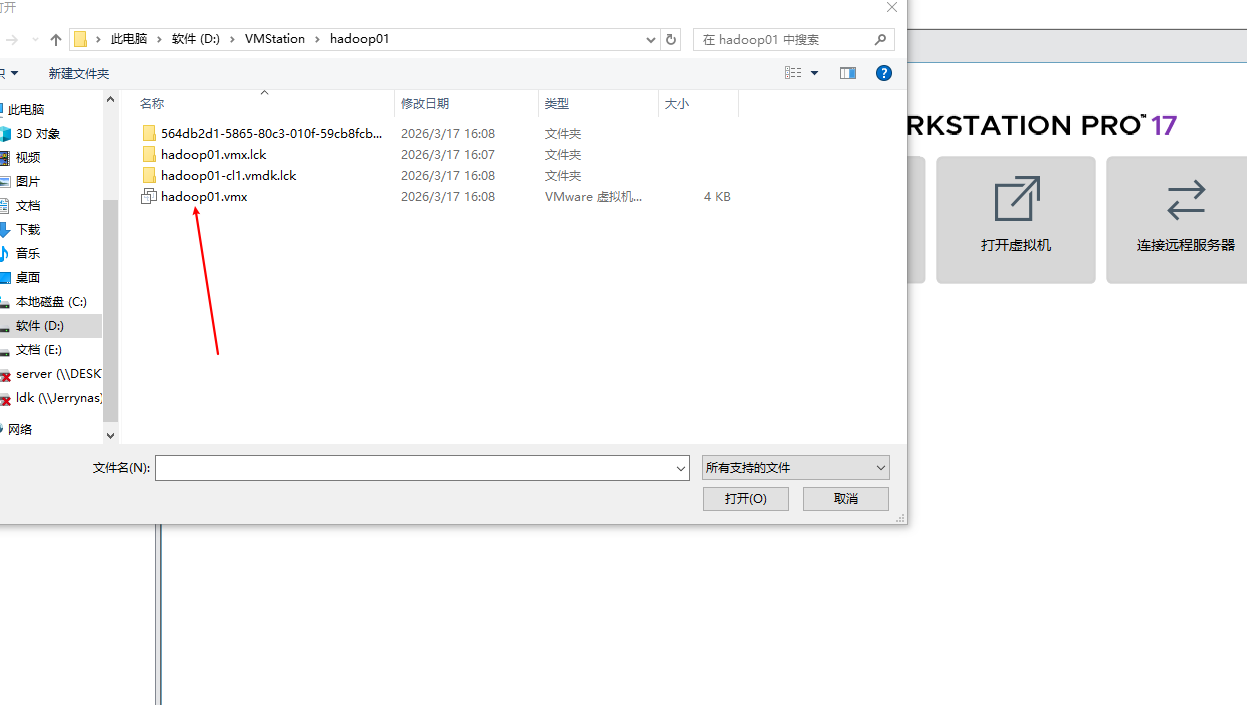Click the 打开(O) button

[746, 499]
